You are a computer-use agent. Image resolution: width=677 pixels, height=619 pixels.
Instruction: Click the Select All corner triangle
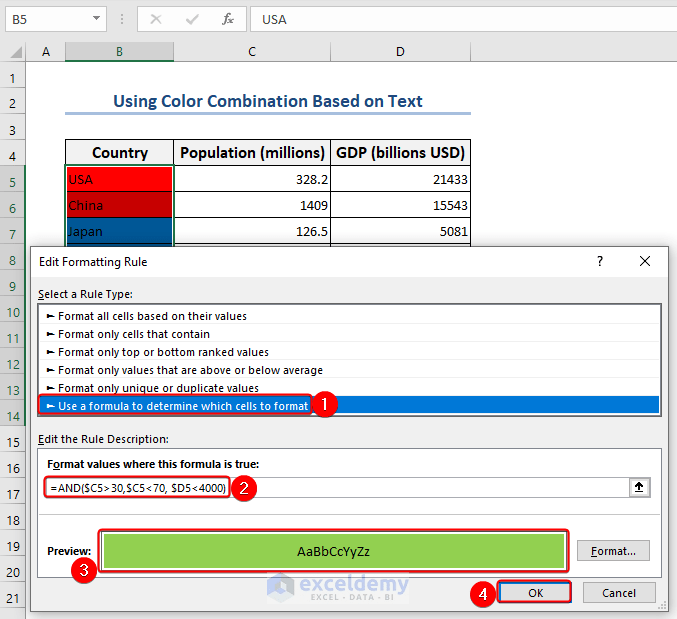tap(16, 52)
